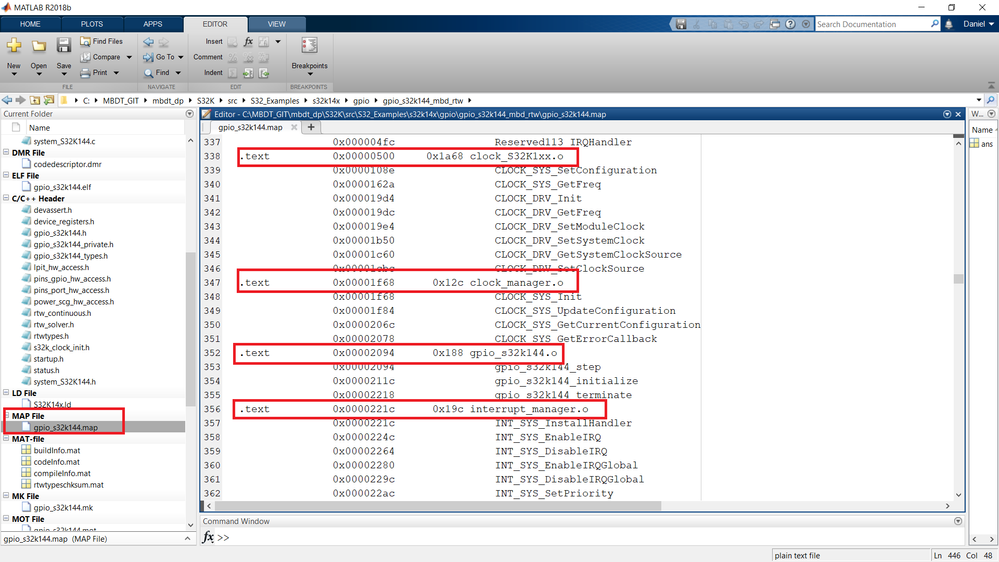Image resolution: width=999 pixels, height=562 pixels.
Task: Click the Command Window prompt
Action: [222, 538]
